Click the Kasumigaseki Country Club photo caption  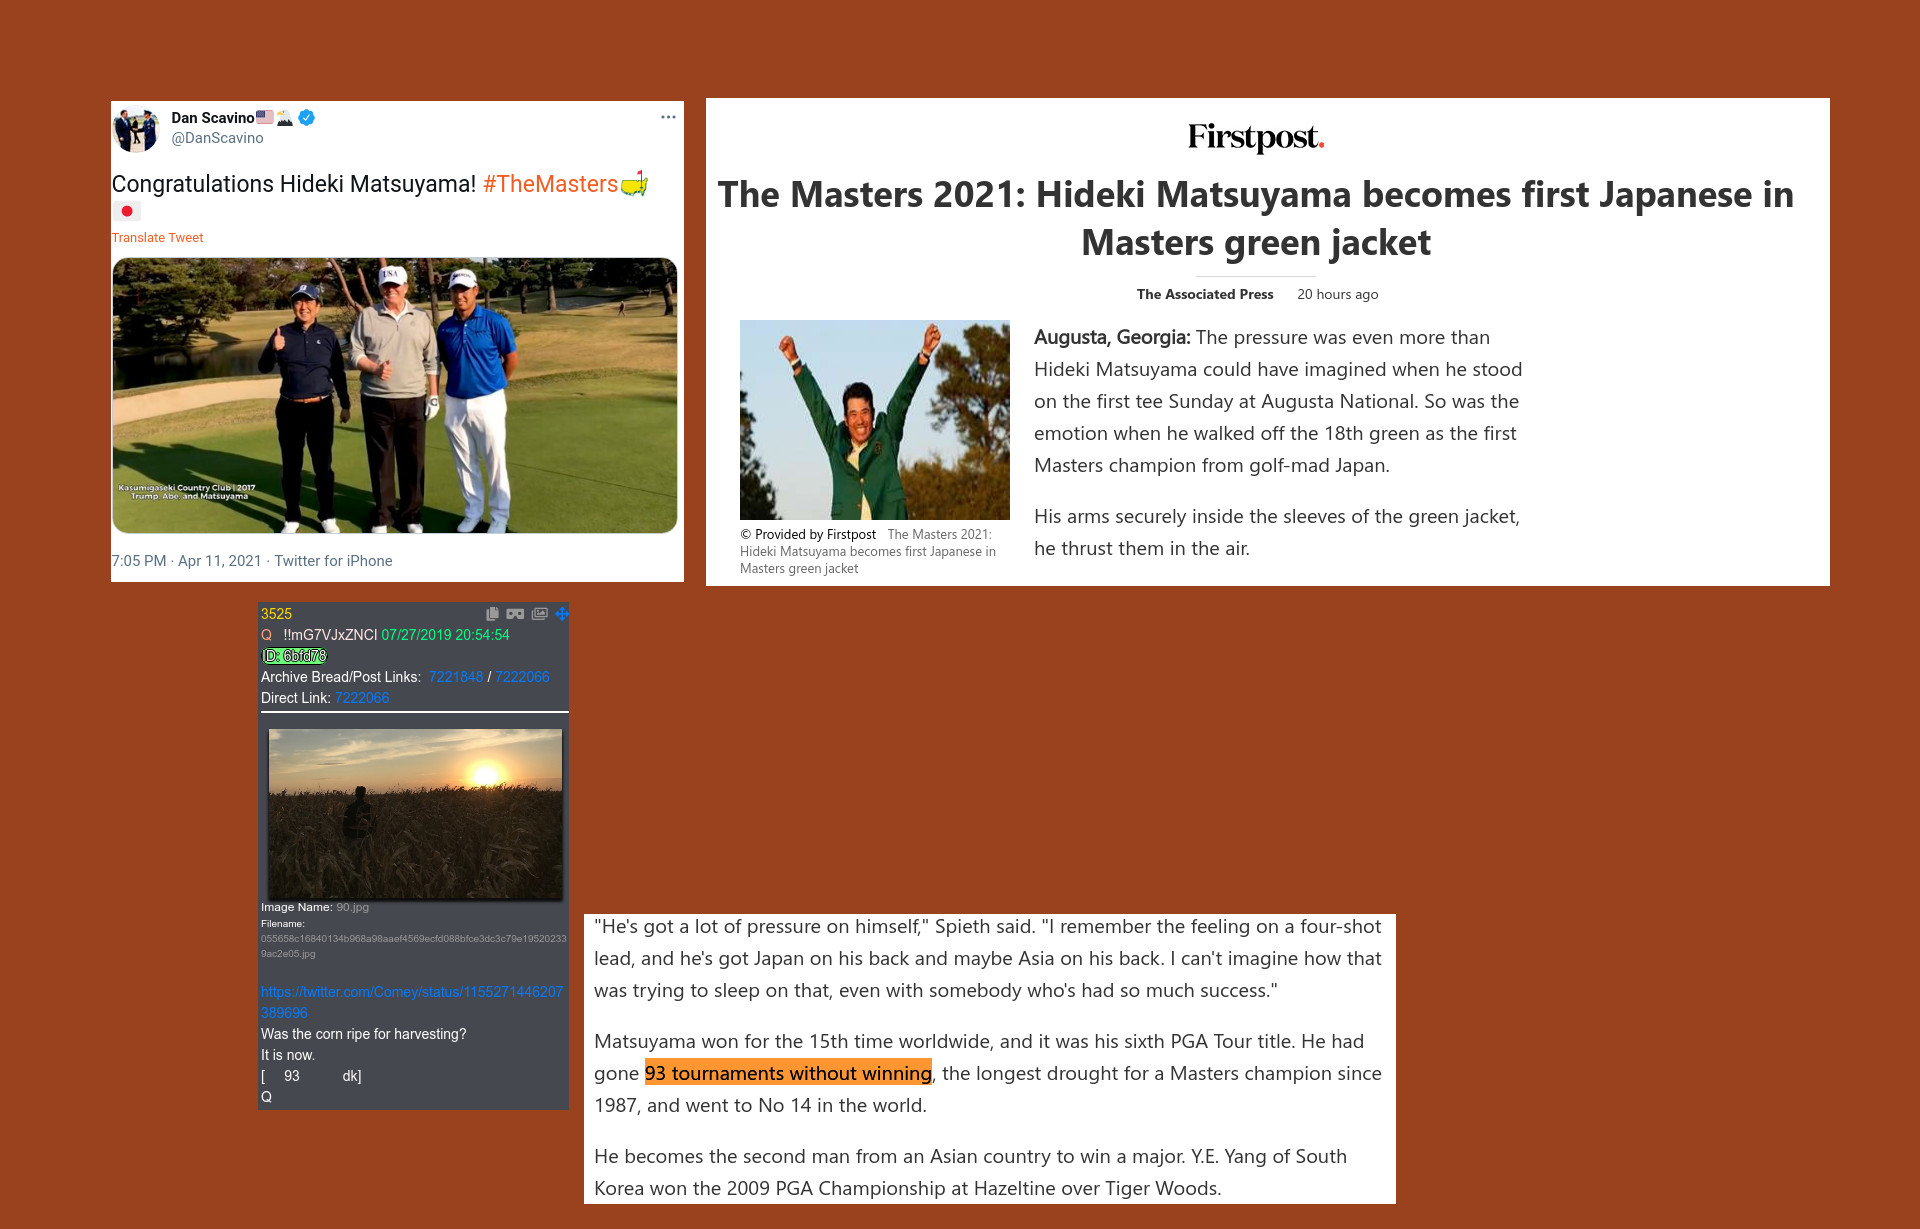click(187, 492)
